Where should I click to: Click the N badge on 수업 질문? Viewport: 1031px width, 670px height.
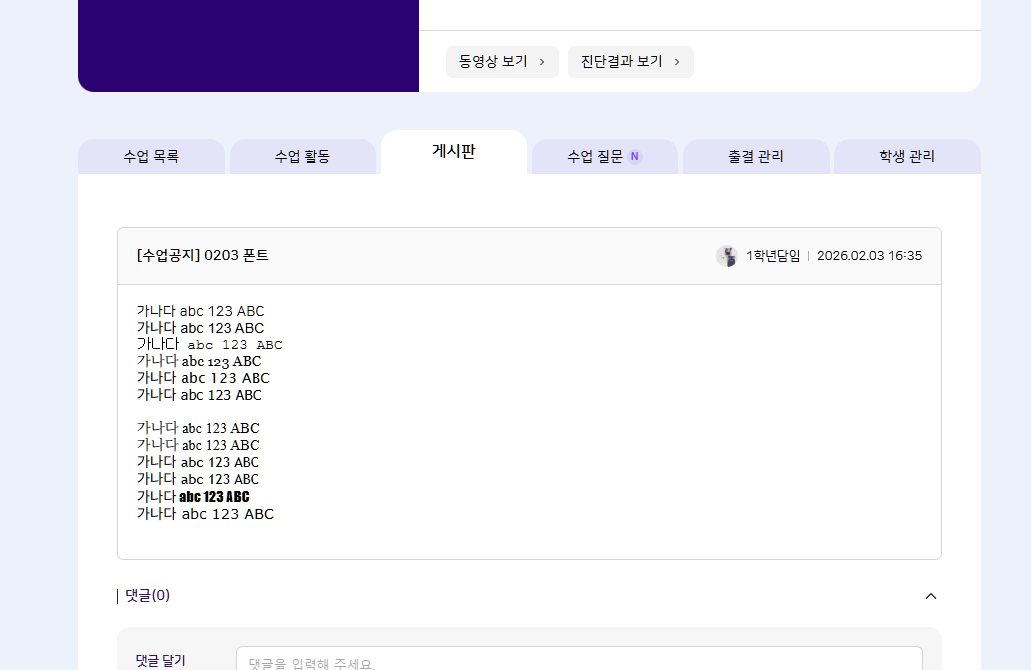pyautogui.click(x=634, y=157)
